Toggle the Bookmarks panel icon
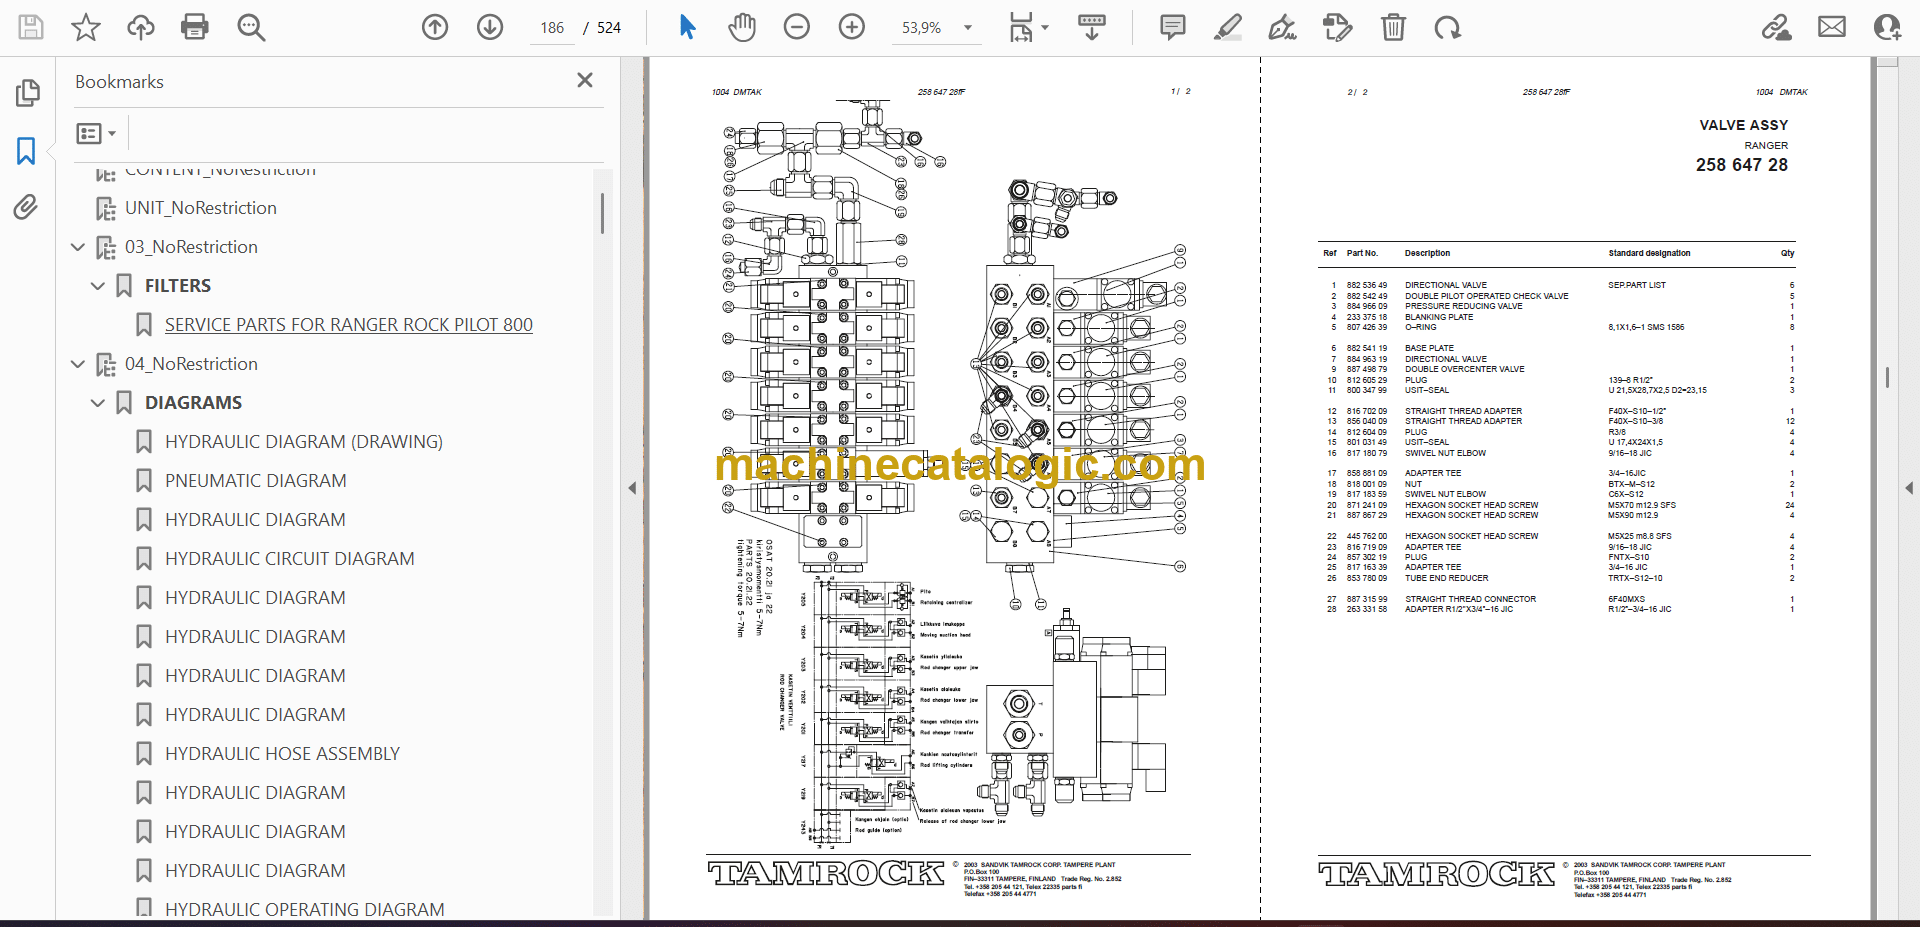The image size is (1920, 927). pyautogui.click(x=27, y=151)
